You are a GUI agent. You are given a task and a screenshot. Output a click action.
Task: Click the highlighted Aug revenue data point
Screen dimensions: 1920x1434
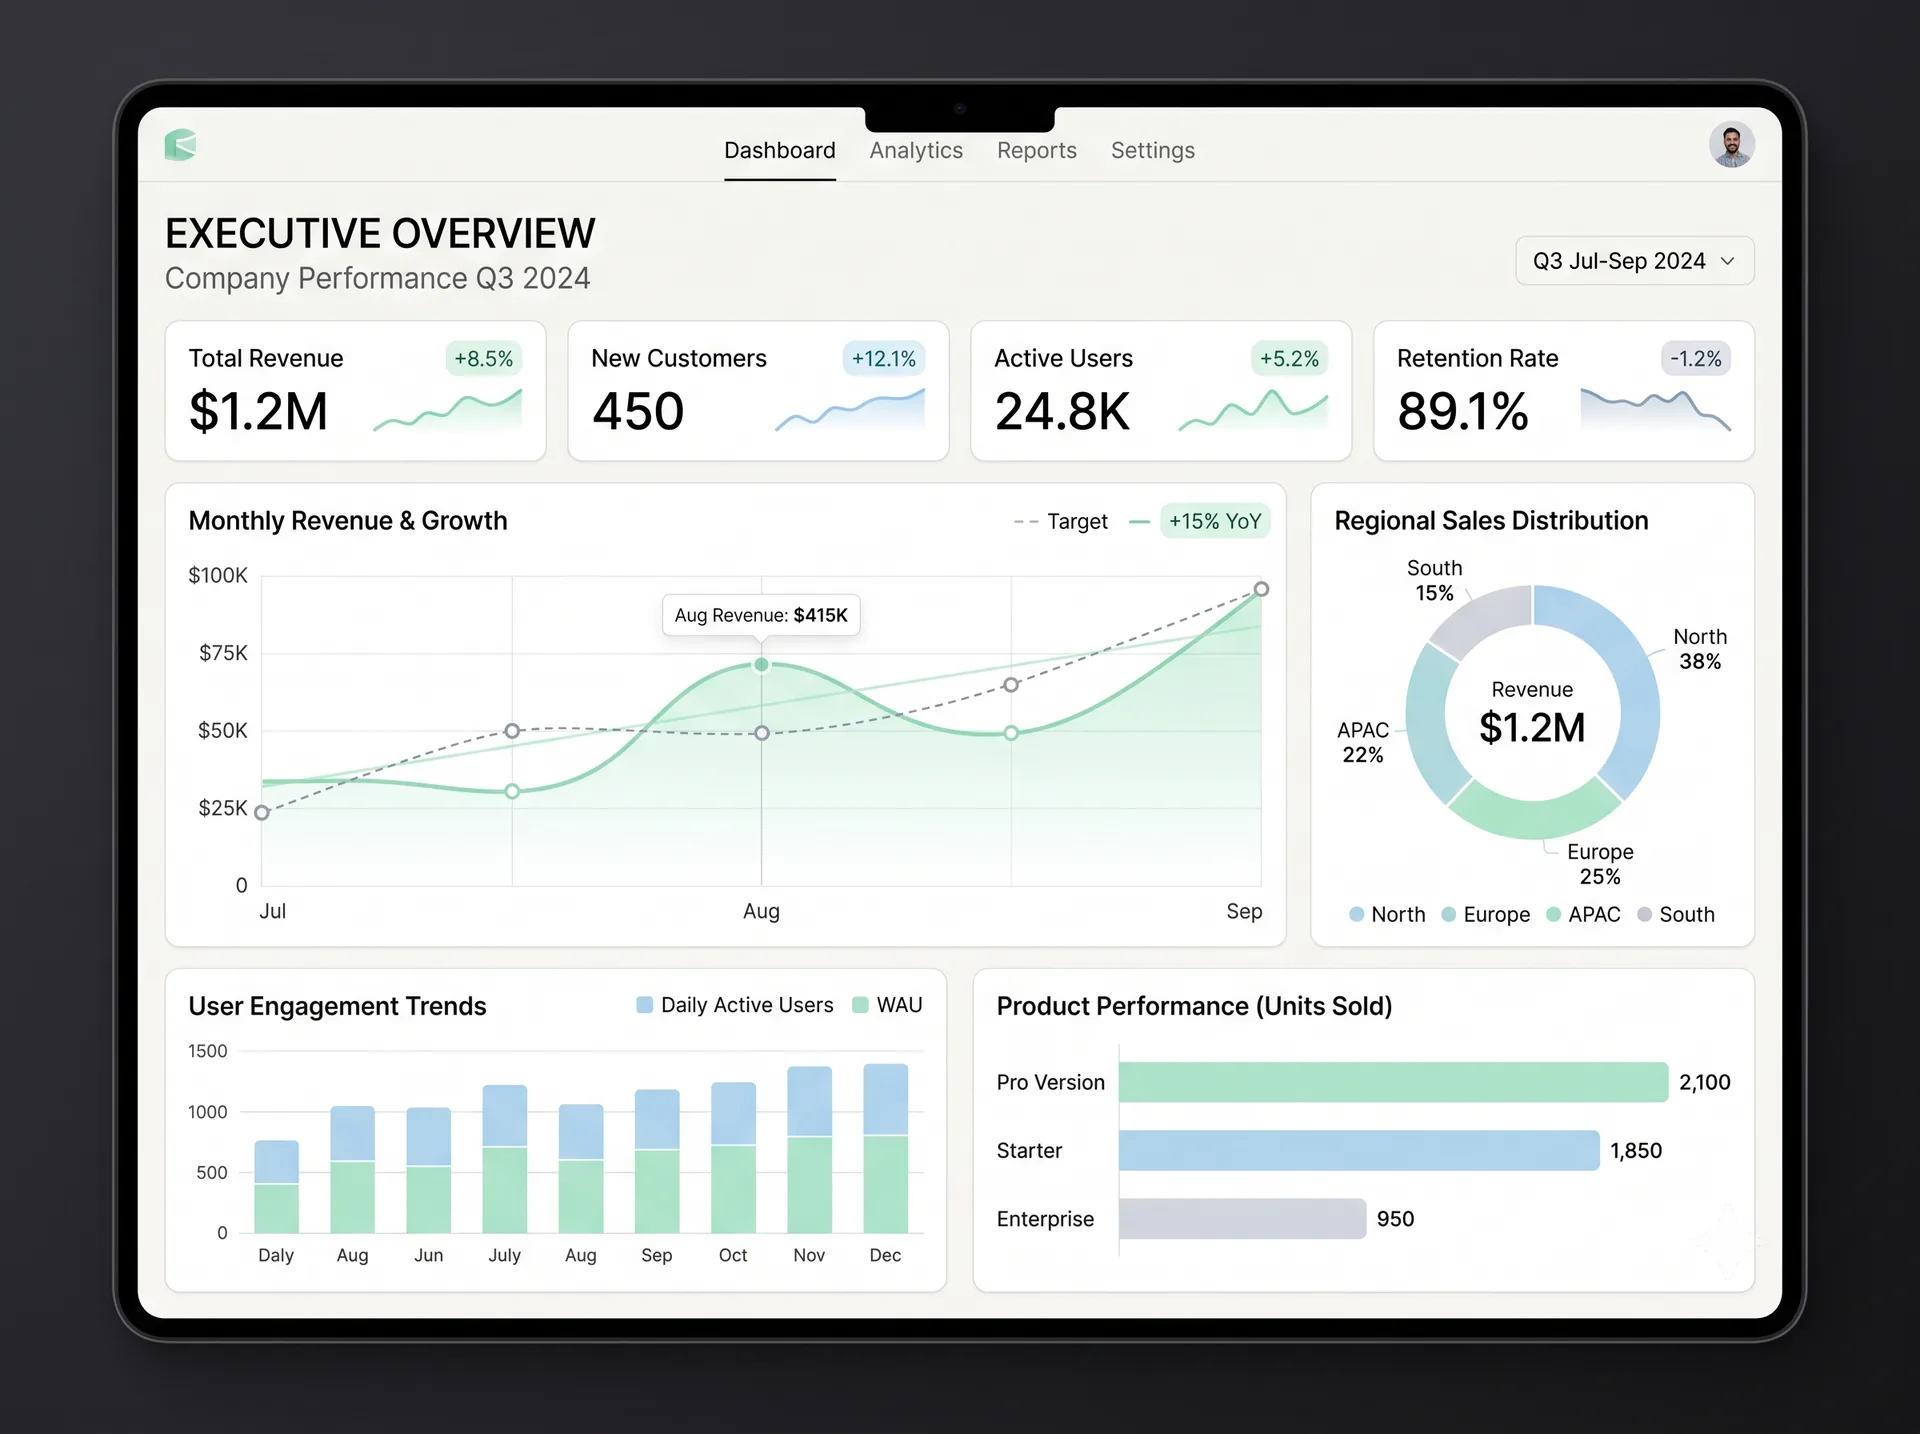point(762,665)
